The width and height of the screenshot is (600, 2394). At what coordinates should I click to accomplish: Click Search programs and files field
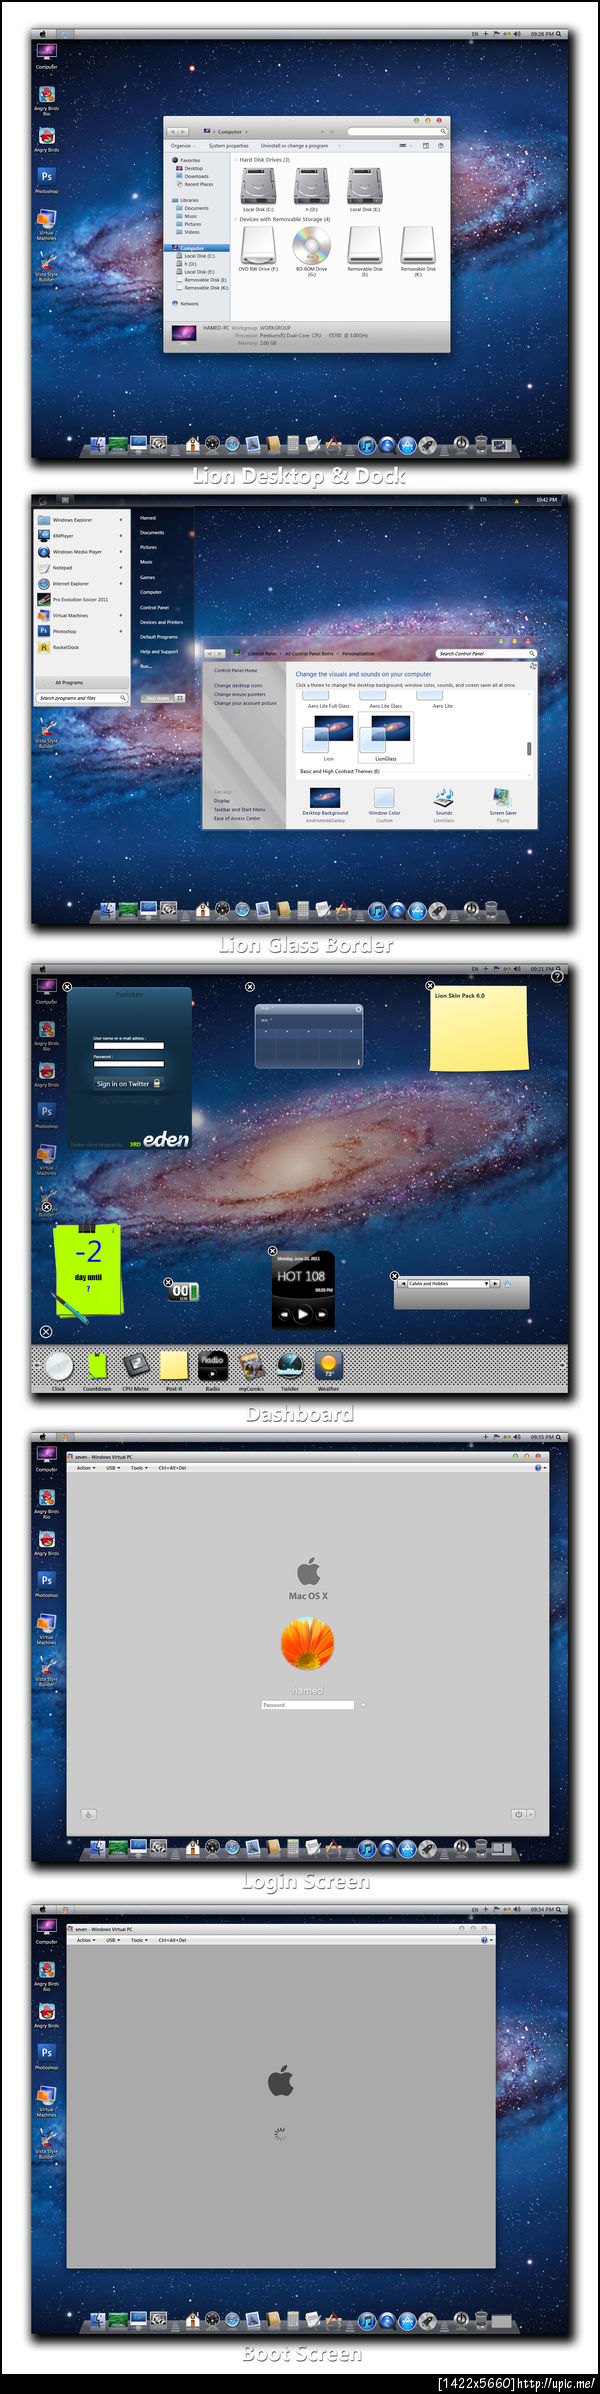[82, 698]
